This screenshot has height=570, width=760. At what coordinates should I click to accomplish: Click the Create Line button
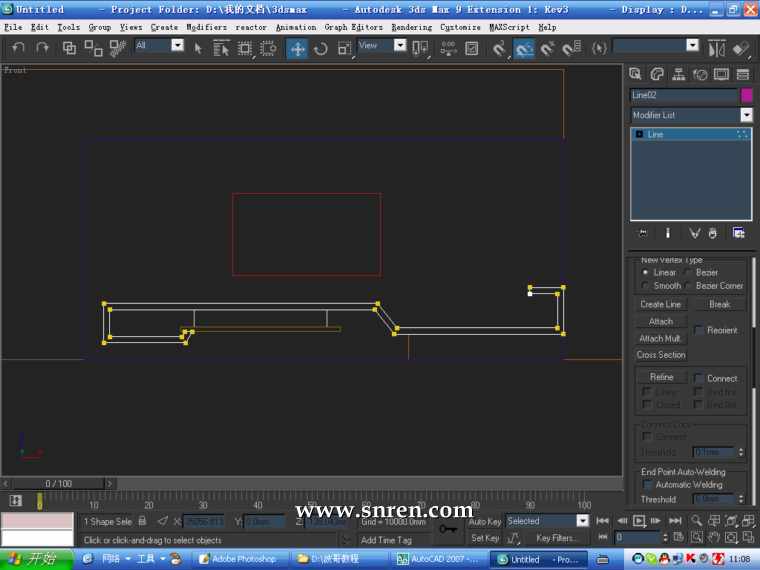(661, 304)
